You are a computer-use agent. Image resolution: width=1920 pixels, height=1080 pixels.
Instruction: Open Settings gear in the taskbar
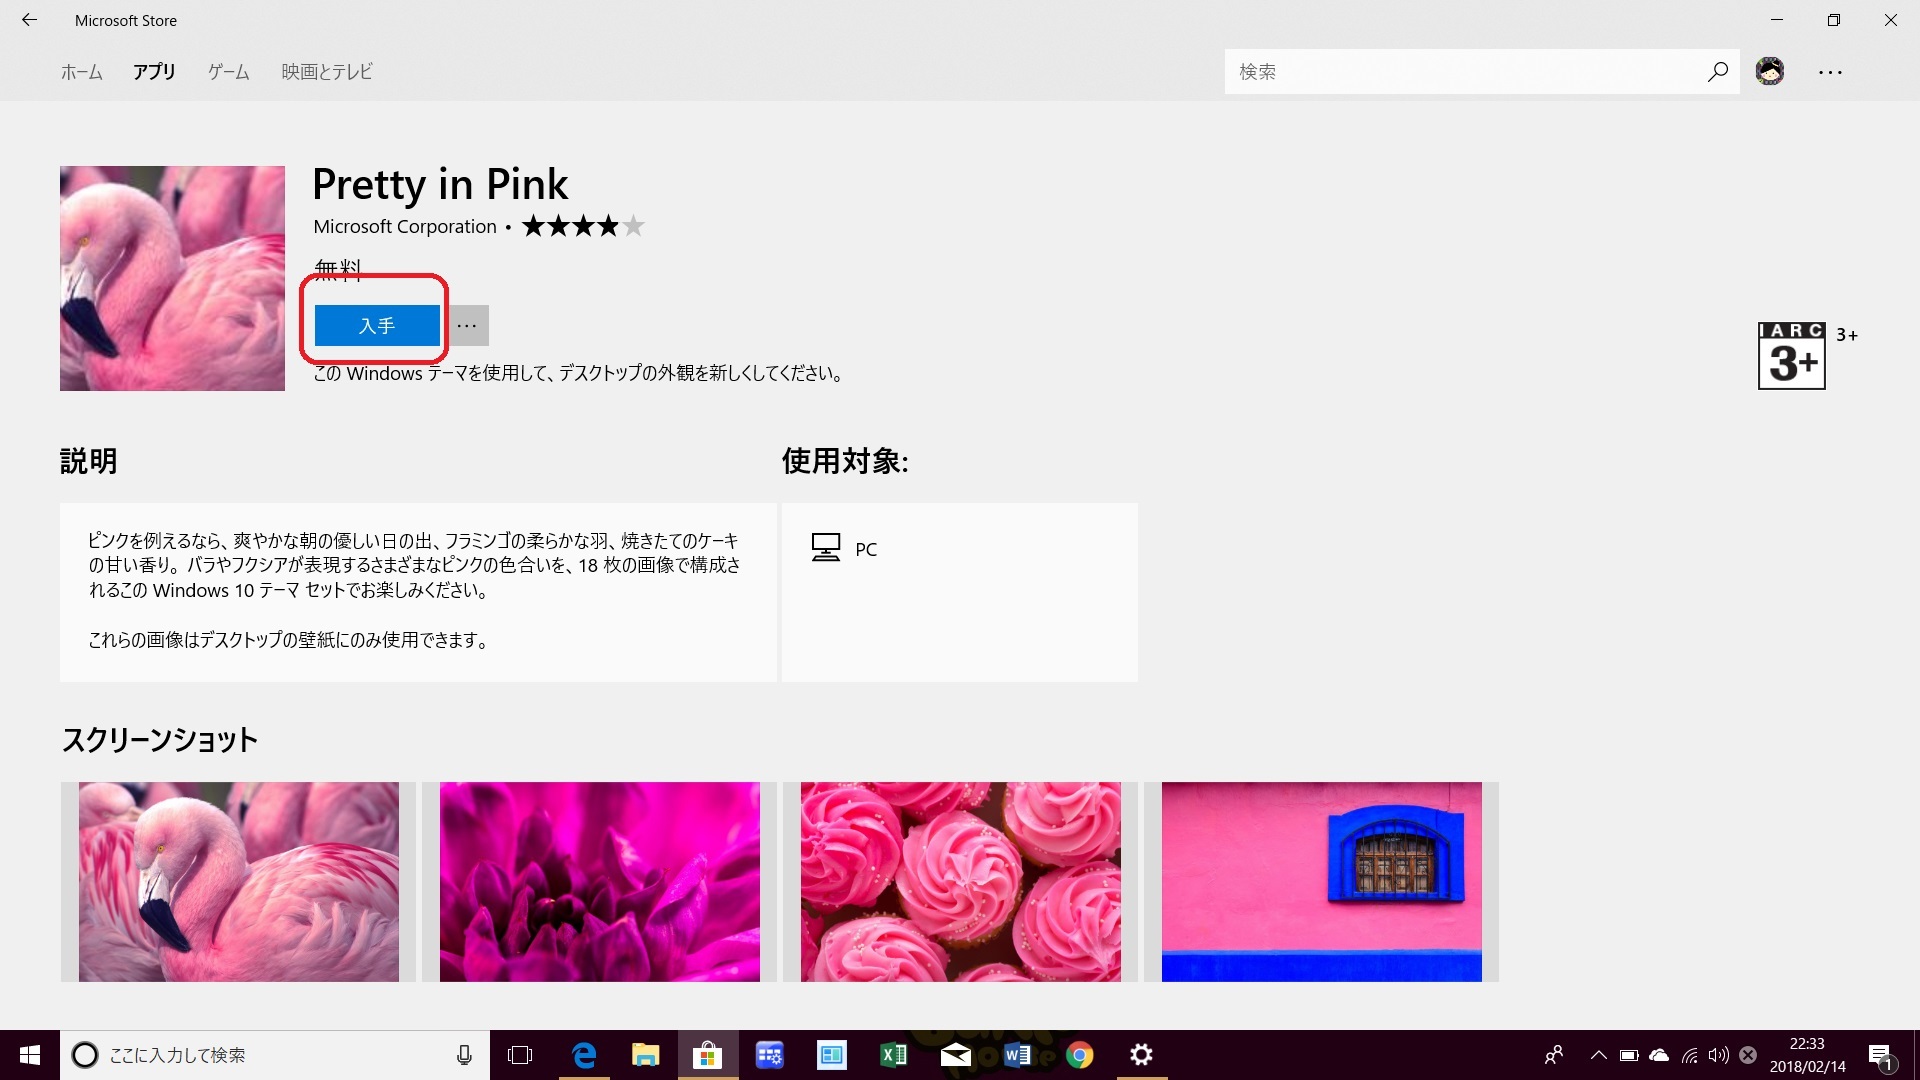coord(1141,1055)
